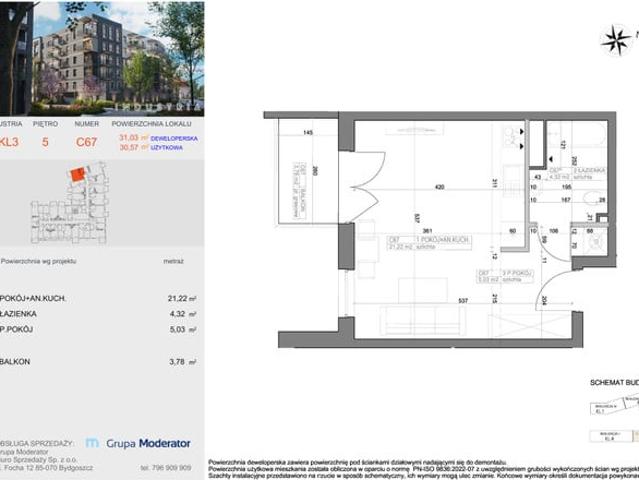The height and width of the screenshot is (480, 639).
Task: Click the POWIERZCHNIA LOKALU header
Action: tap(151, 123)
